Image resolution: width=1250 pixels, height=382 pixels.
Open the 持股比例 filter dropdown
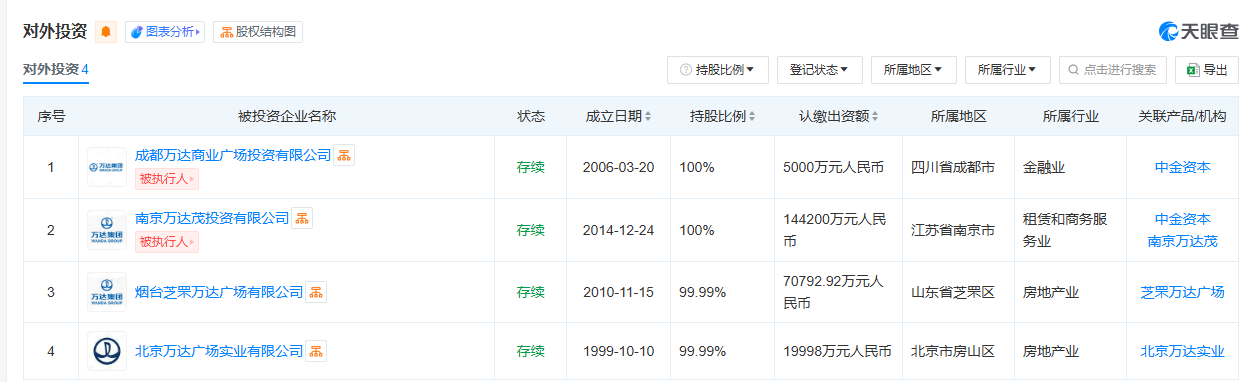(717, 70)
